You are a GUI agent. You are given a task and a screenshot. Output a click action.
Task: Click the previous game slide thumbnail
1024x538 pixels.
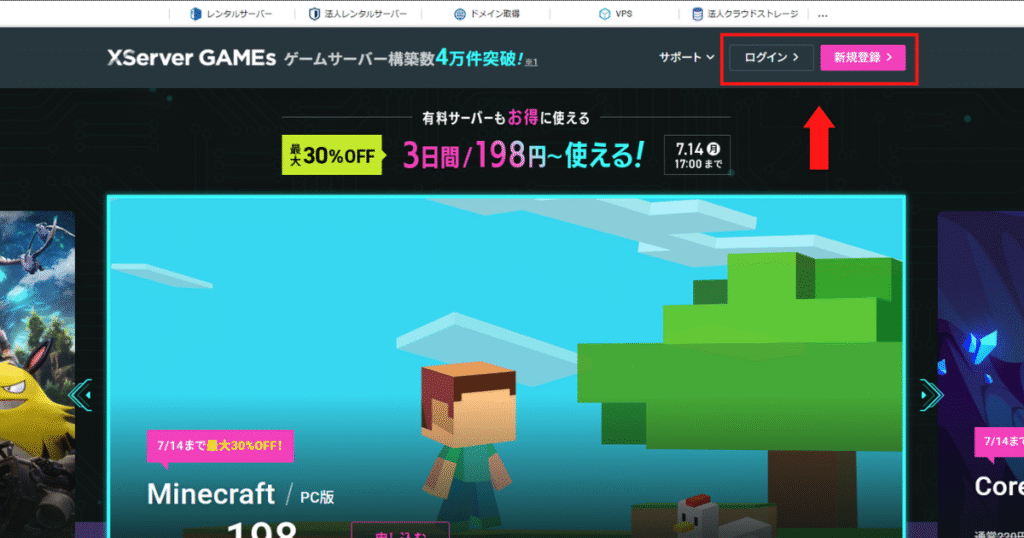coord(37,374)
